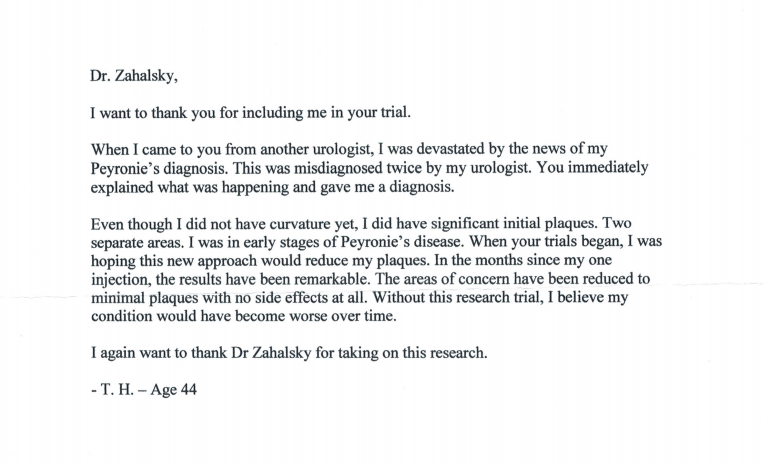Click the signature initials 'T. H.'

pos(117,390)
